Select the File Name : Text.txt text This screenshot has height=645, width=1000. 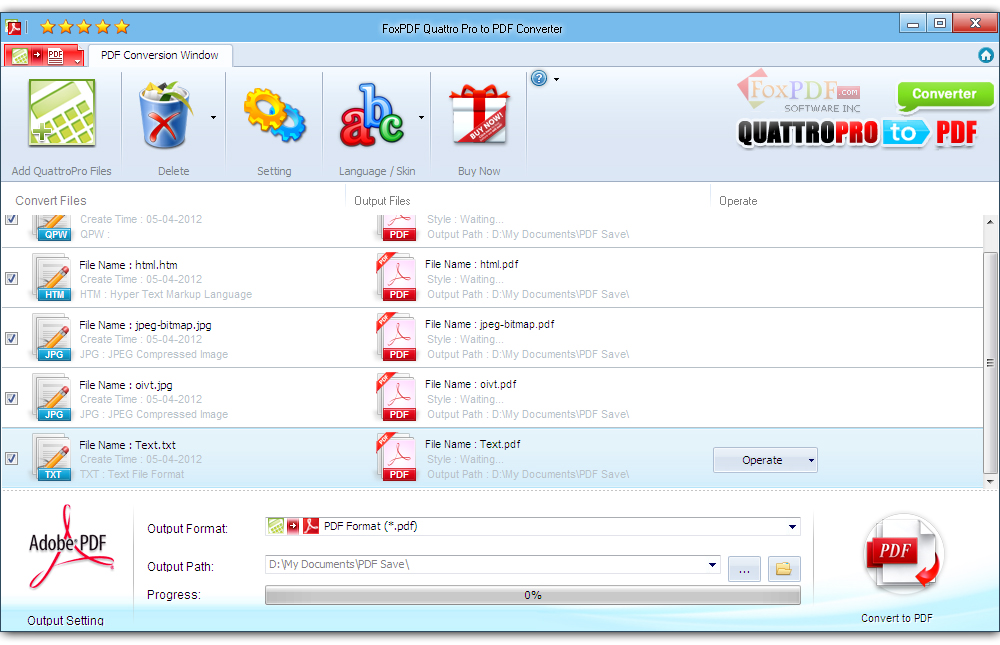pyautogui.click(x=128, y=445)
